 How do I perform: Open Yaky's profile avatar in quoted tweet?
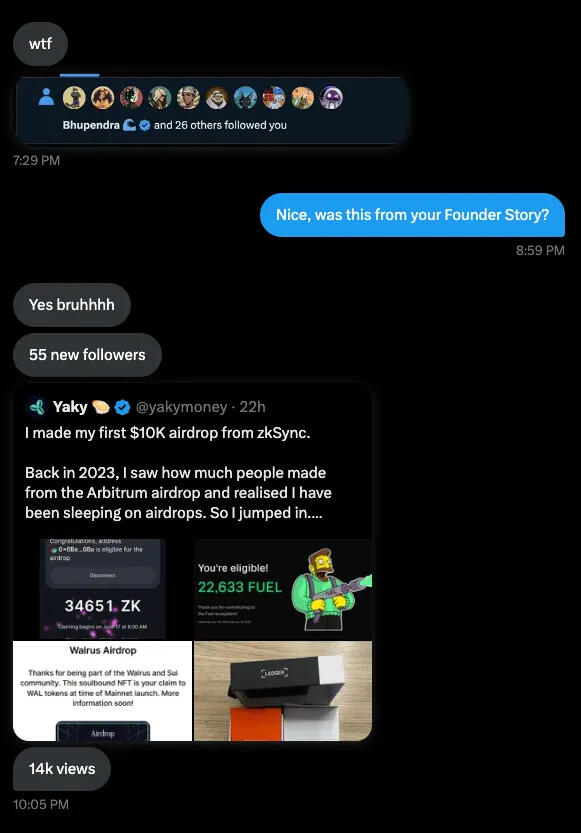37,407
